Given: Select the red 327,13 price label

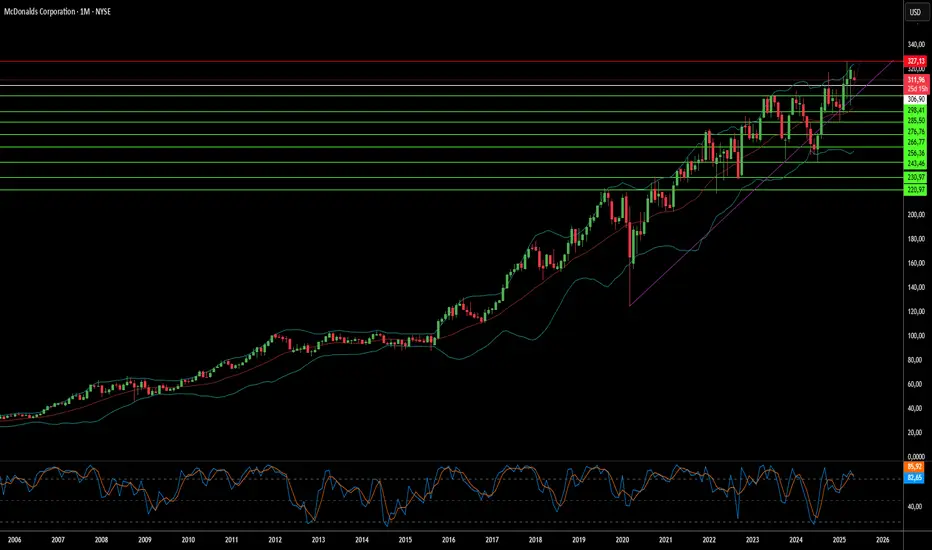Looking at the screenshot, I should click(914, 61).
